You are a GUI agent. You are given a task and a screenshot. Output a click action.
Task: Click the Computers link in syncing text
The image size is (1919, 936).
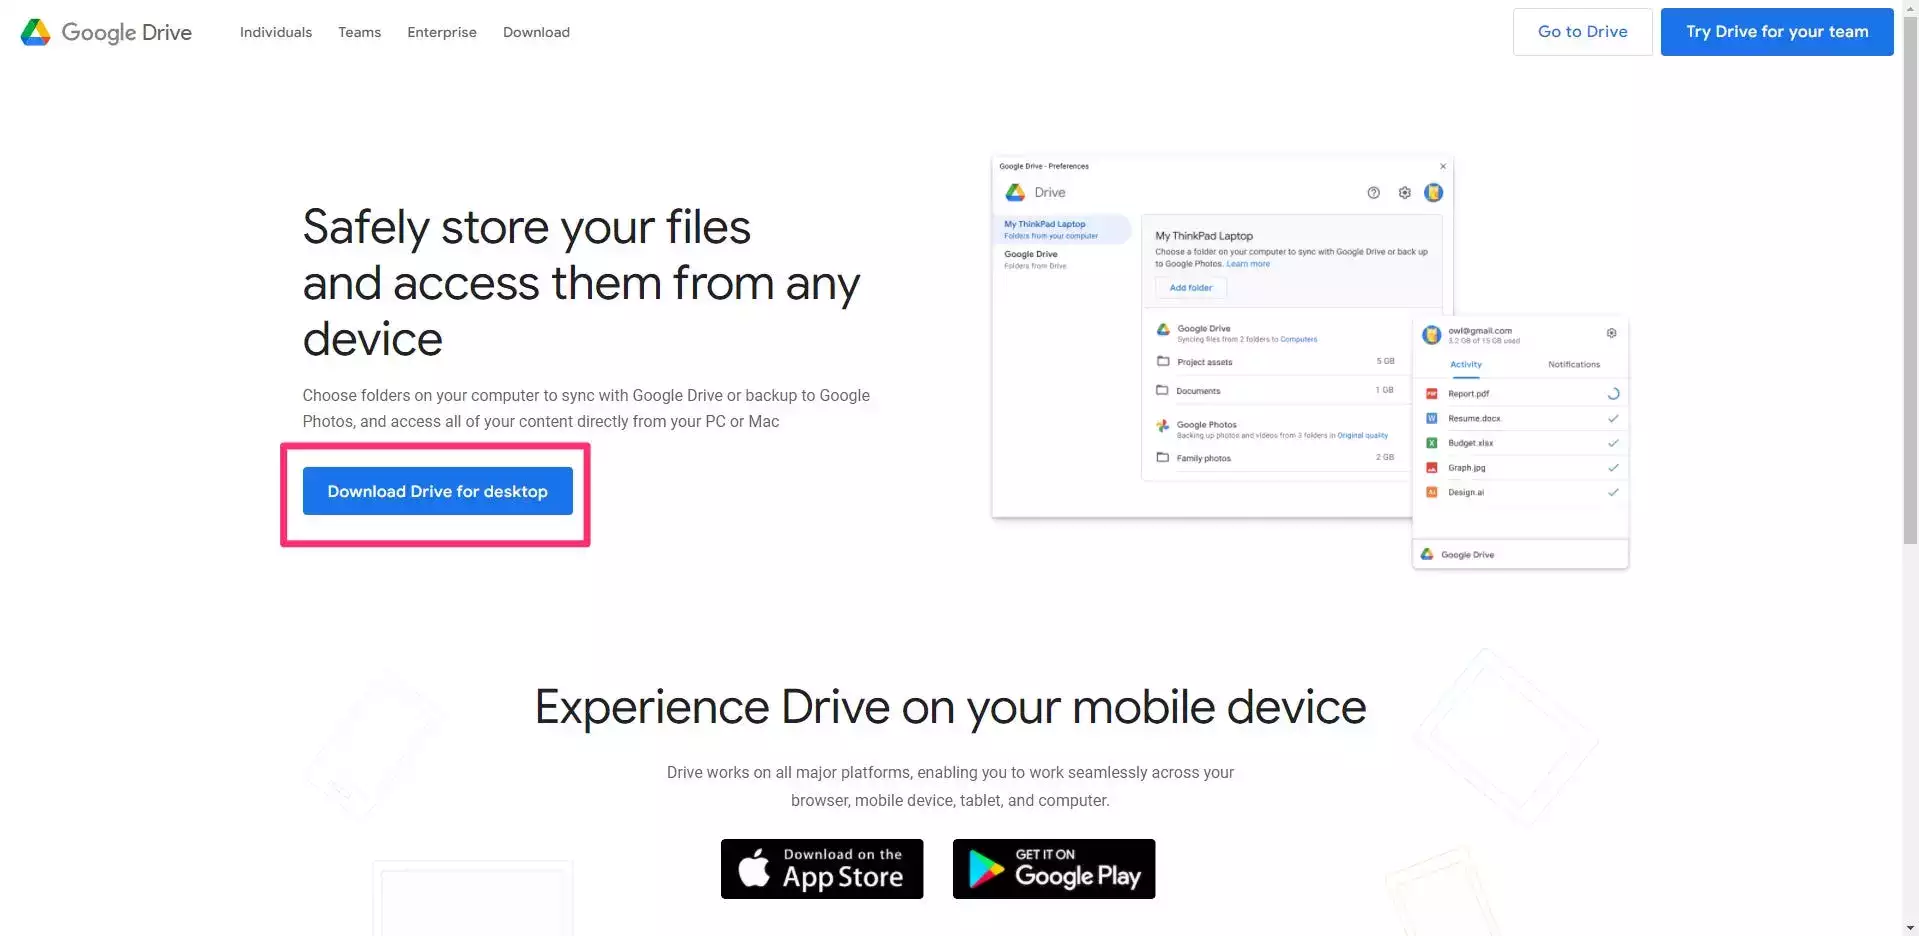click(x=1299, y=339)
